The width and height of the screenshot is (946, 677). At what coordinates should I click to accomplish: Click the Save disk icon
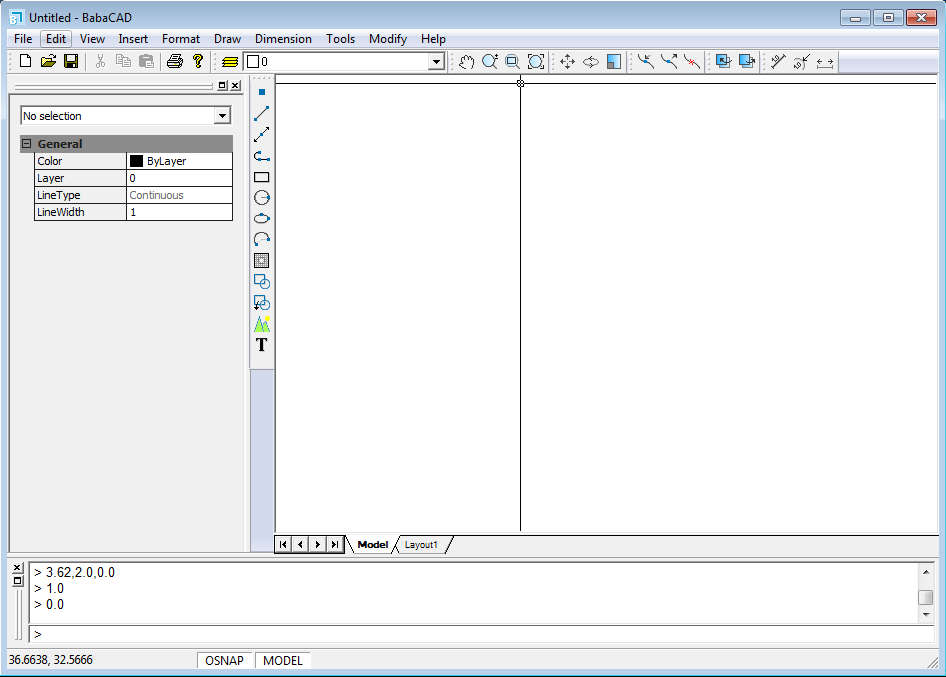pyautogui.click(x=71, y=62)
